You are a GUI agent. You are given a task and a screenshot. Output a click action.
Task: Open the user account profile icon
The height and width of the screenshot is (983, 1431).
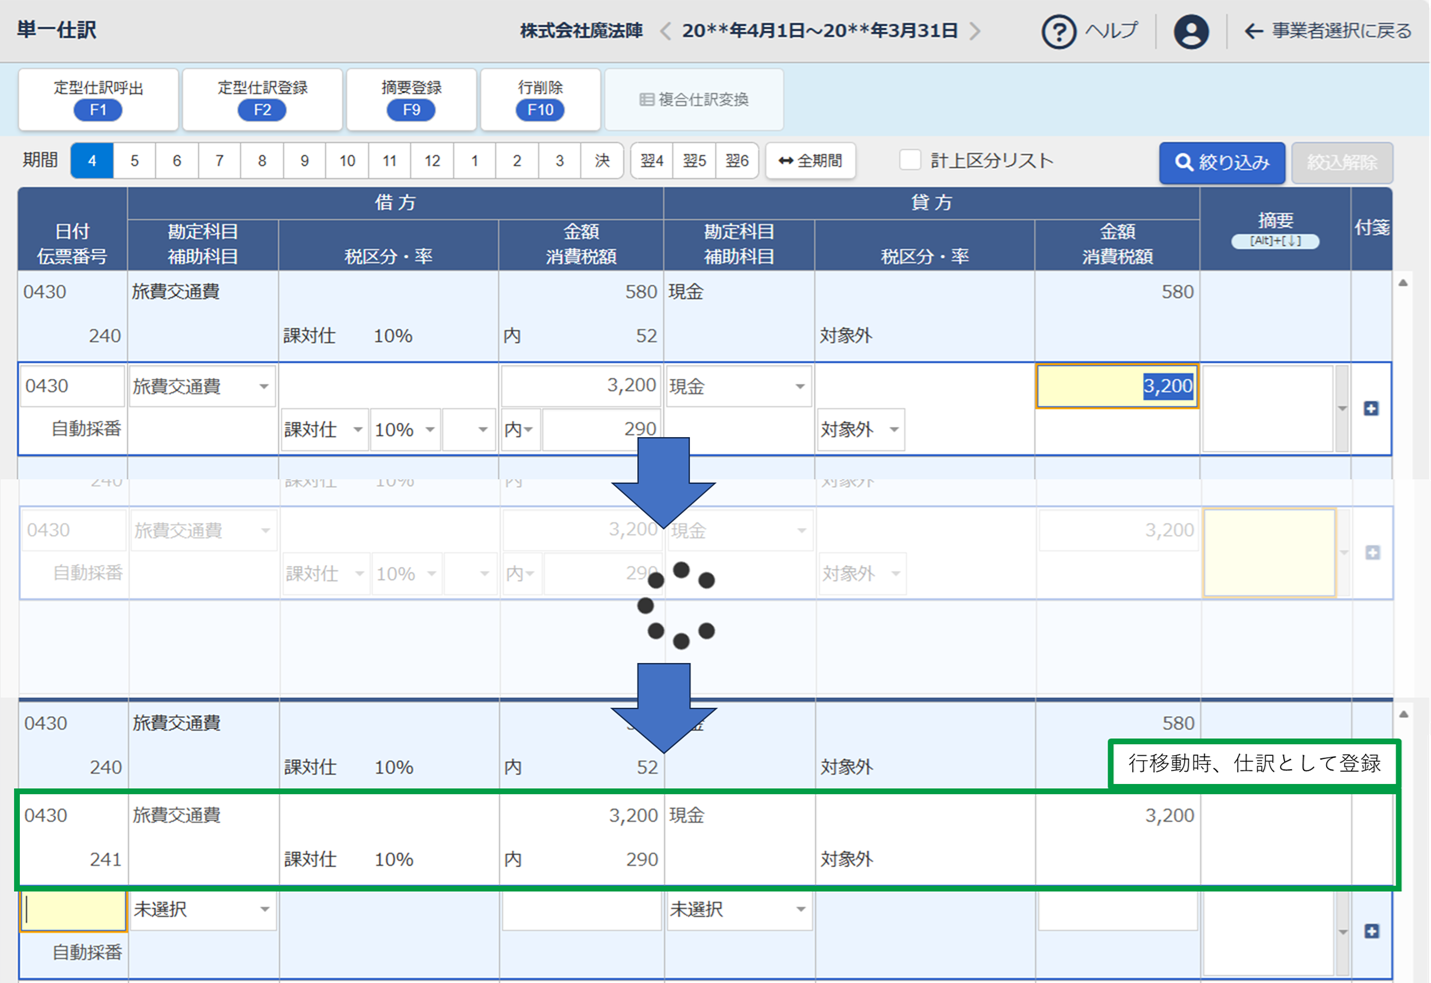pos(1190,32)
